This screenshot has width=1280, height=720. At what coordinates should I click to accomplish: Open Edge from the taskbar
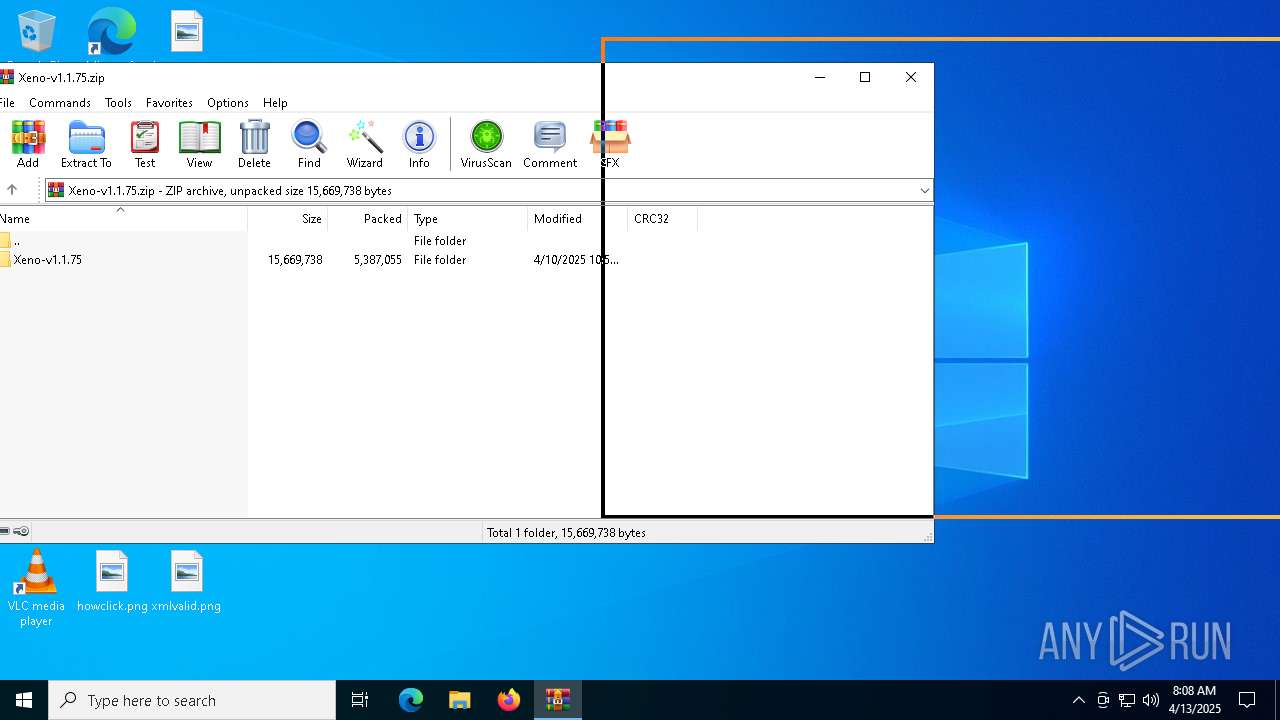coord(411,700)
